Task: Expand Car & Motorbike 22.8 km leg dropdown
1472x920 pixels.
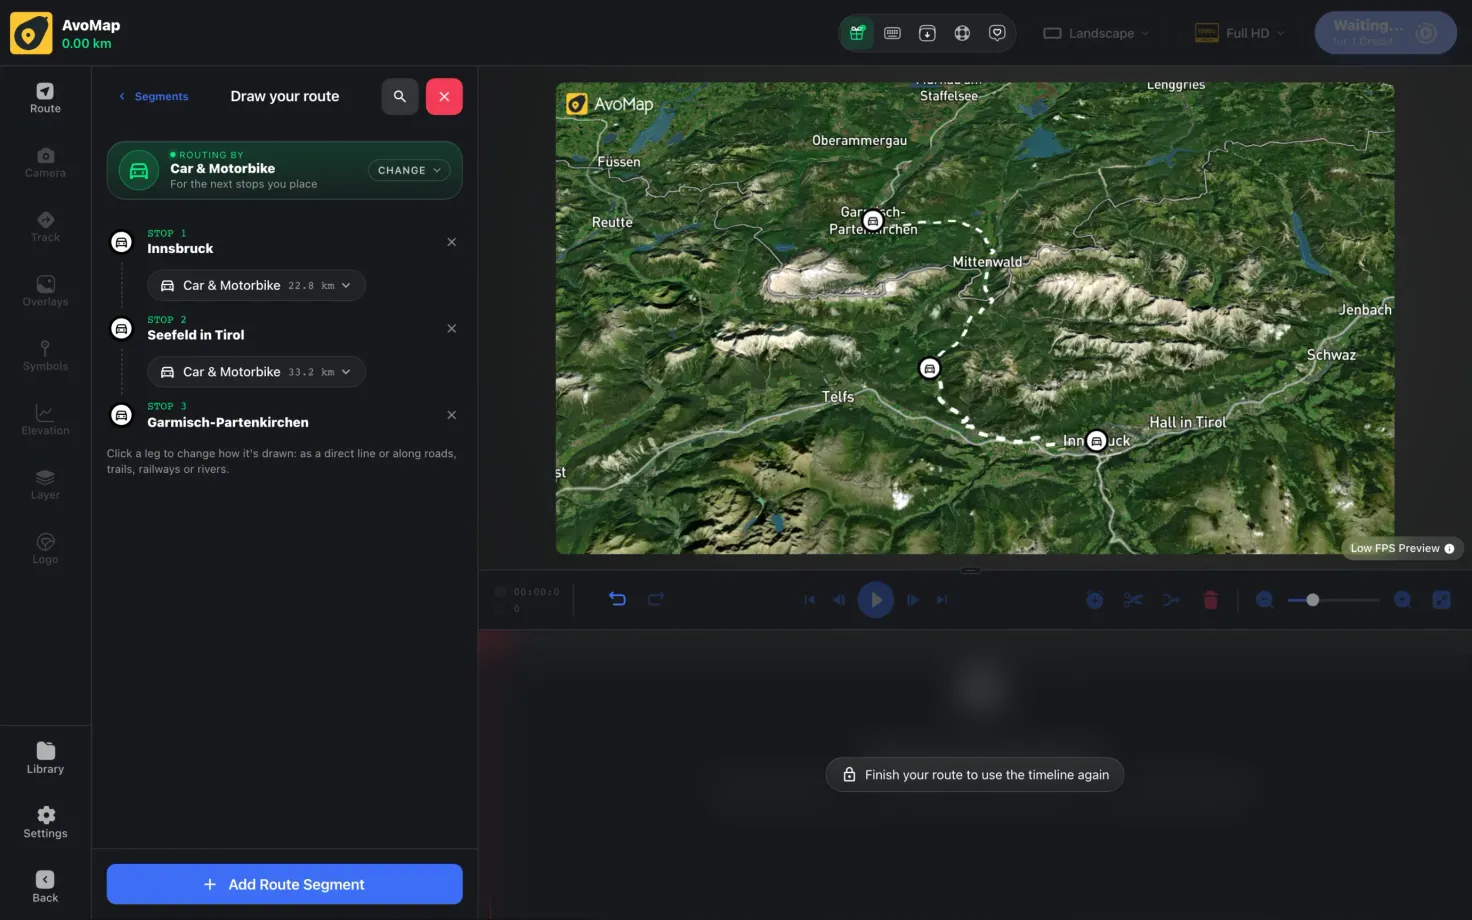Action: point(256,285)
